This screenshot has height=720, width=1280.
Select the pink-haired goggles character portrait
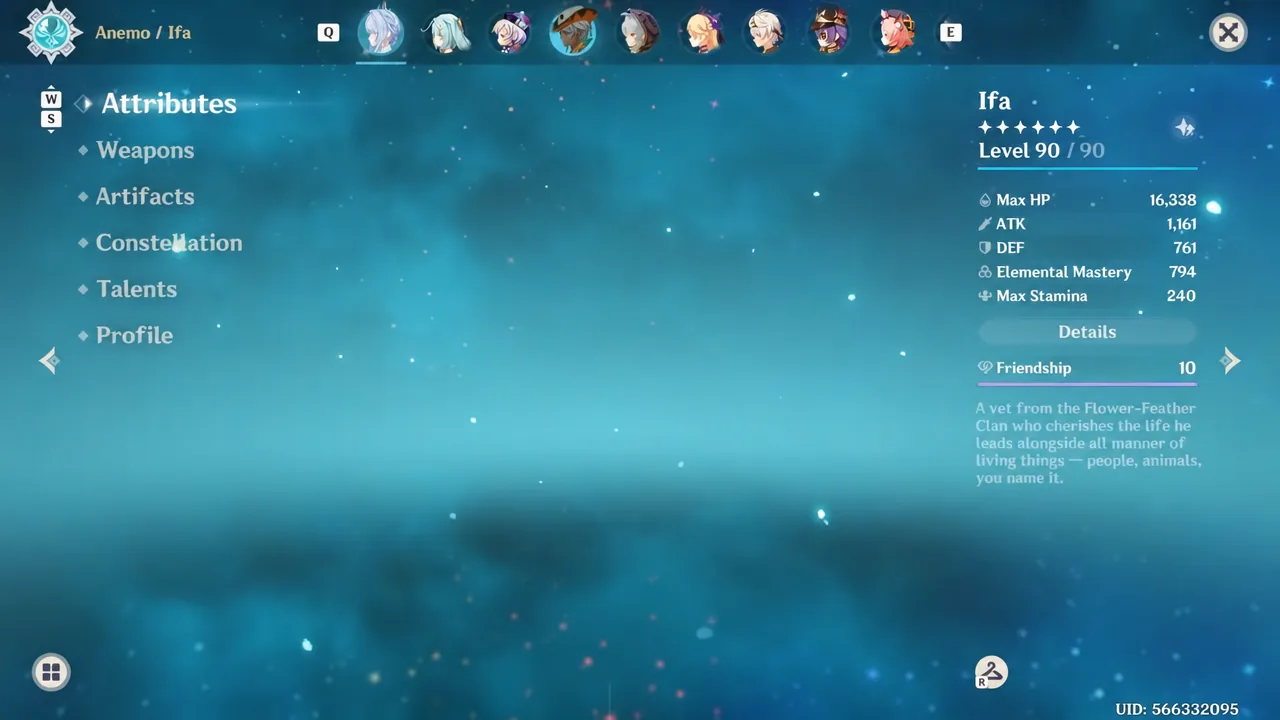coord(893,32)
